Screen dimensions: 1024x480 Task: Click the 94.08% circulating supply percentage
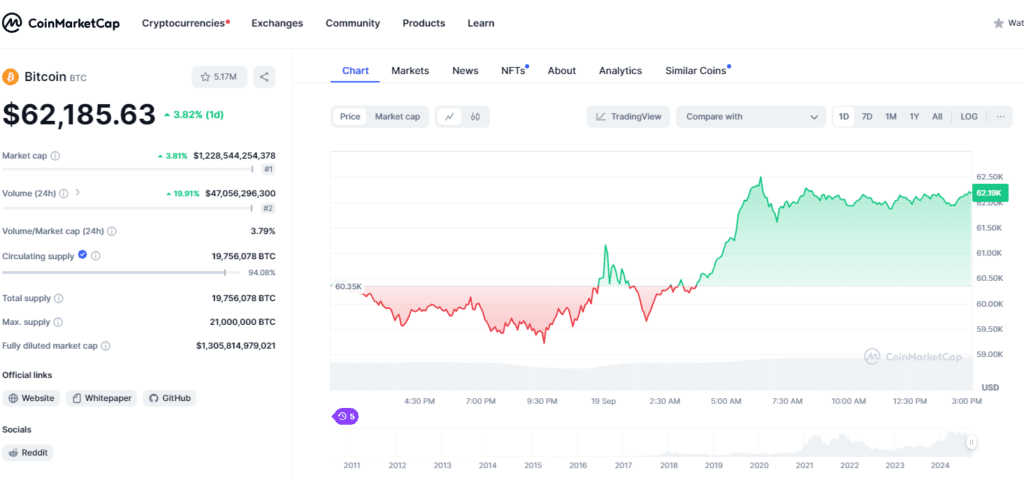pos(262,273)
